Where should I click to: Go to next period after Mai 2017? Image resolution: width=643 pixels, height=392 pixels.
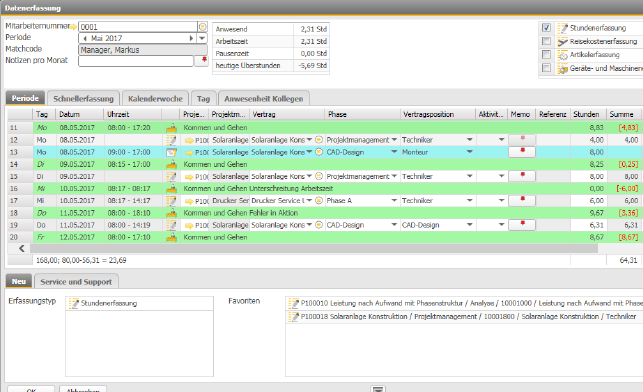coord(191,38)
